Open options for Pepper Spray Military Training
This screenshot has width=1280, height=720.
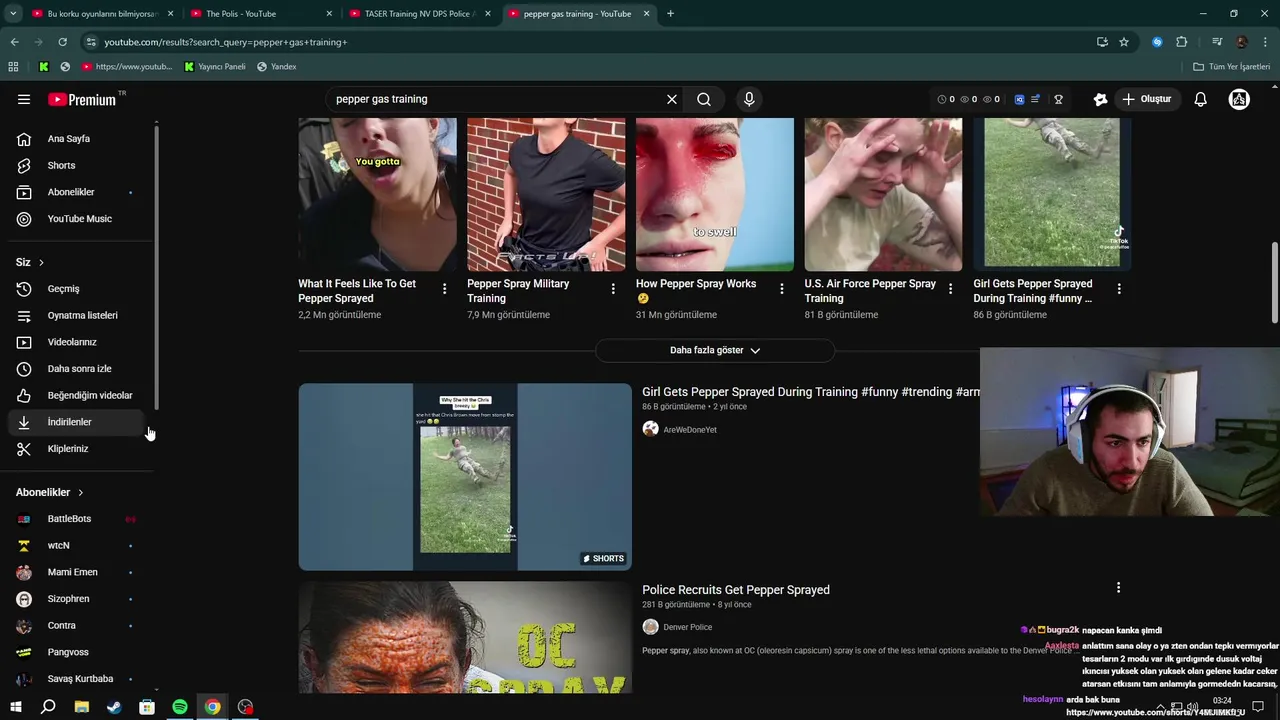pyautogui.click(x=613, y=289)
